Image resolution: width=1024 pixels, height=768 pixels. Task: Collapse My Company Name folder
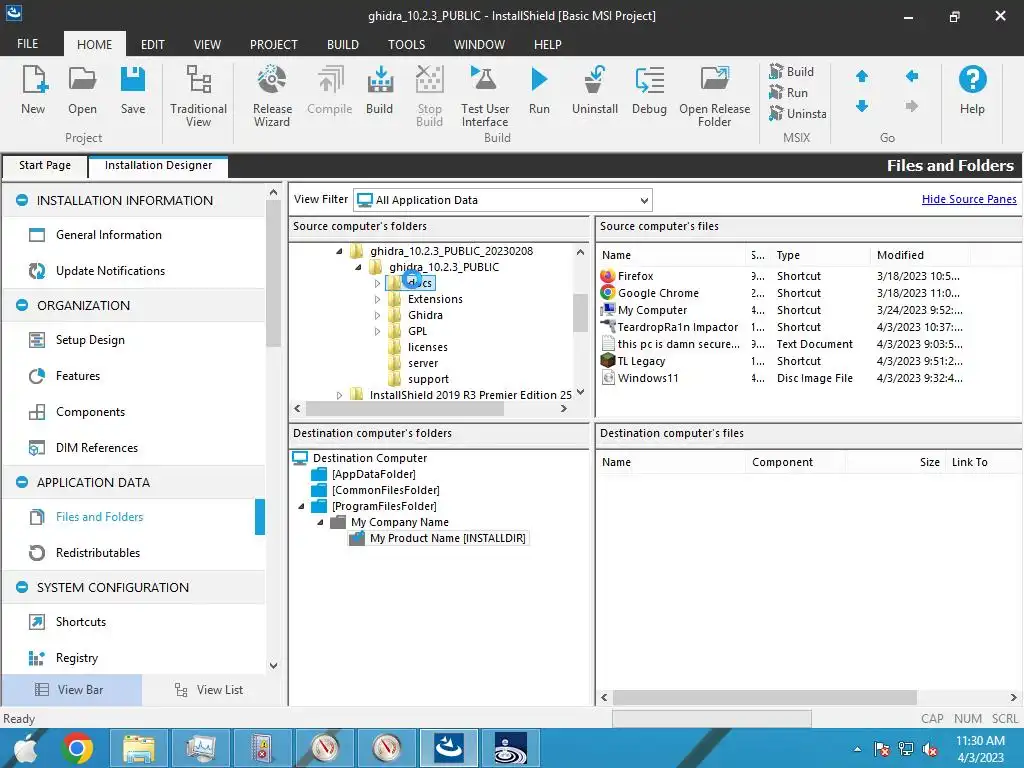point(320,522)
